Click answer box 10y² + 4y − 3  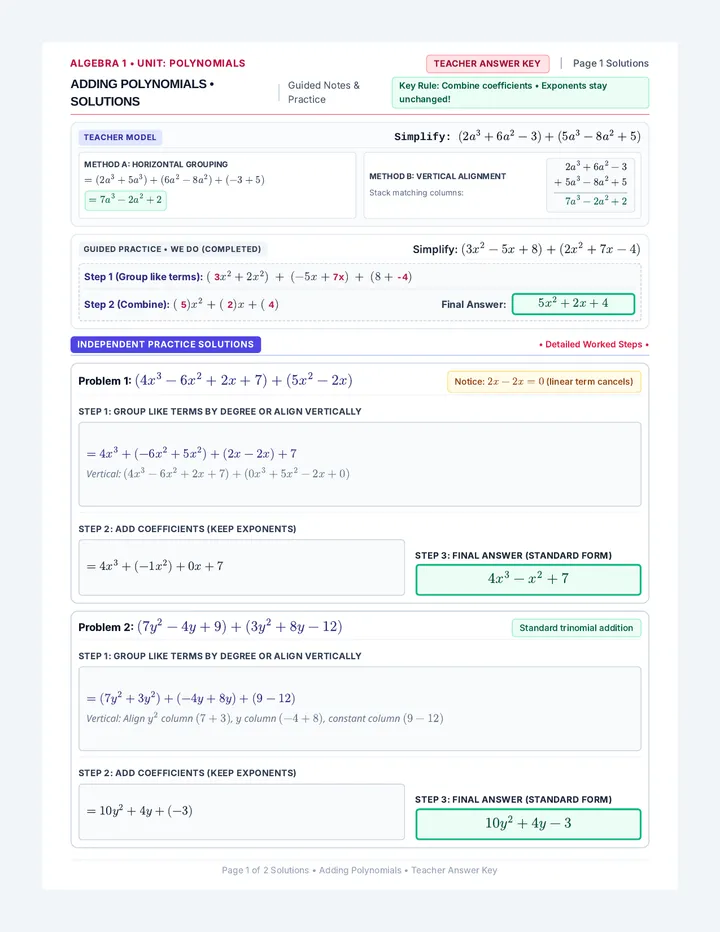tap(528, 824)
